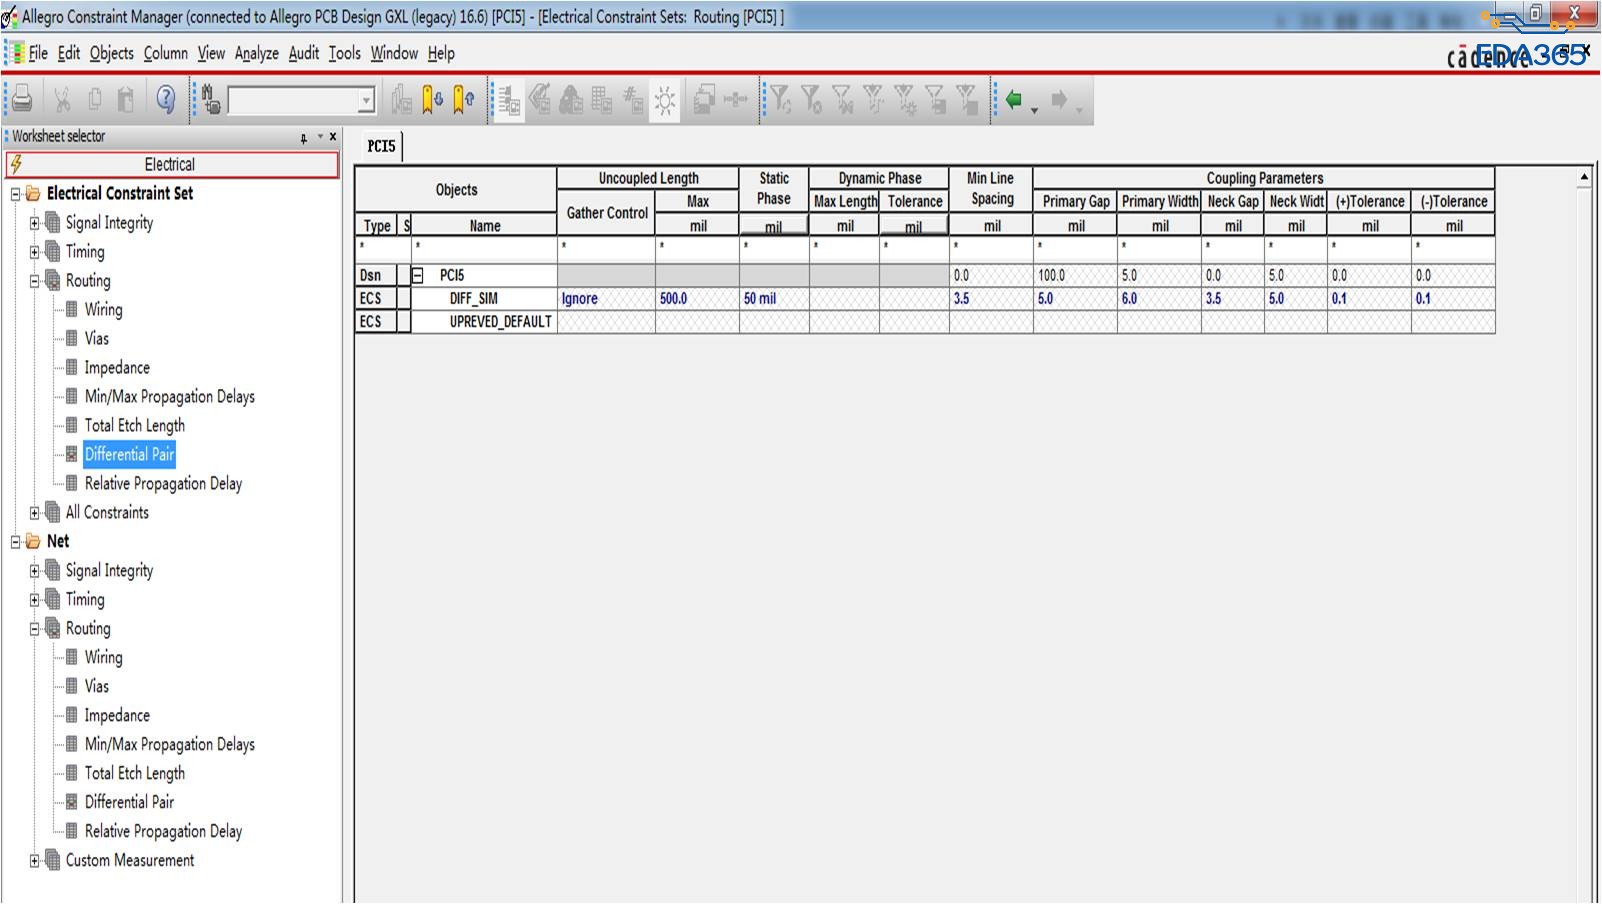Expand Timing under Electrical Constraint Set
Screen dimensions: 1602x904
34,252
